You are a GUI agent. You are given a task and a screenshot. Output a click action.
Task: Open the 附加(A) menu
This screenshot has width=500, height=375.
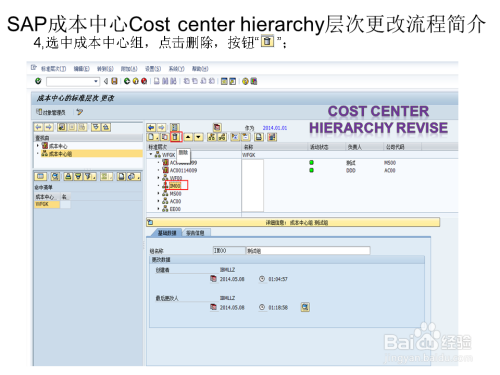(129, 69)
